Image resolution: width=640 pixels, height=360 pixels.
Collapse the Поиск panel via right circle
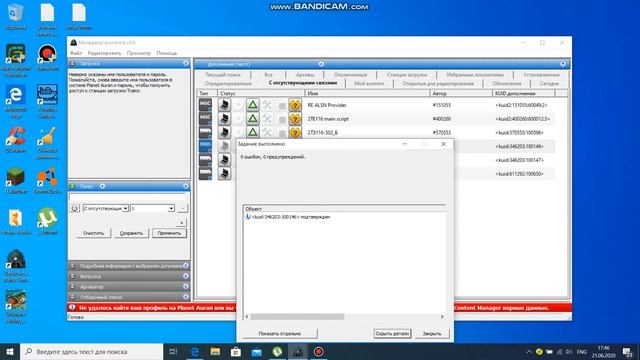pos(186,186)
